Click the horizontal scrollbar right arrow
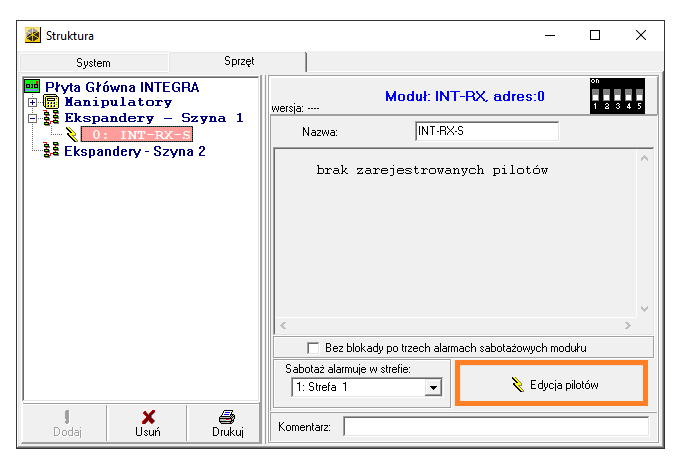This screenshot has height=457, width=684. 627,326
